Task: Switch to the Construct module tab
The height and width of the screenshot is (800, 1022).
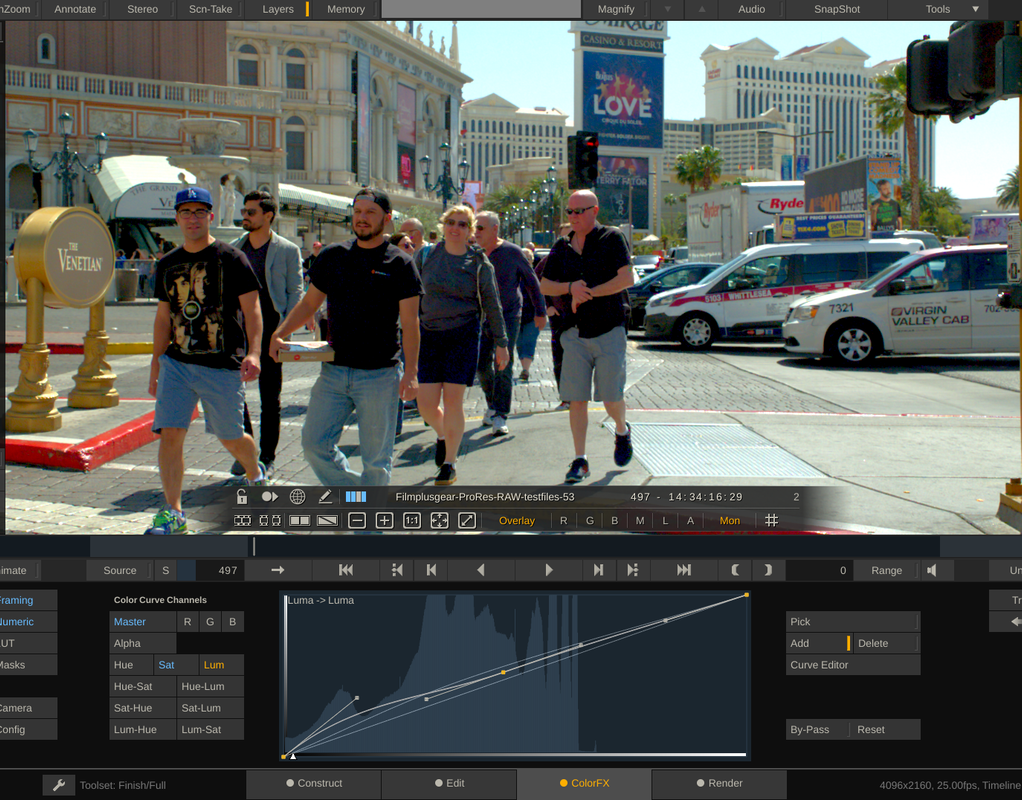Action: [x=314, y=783]
